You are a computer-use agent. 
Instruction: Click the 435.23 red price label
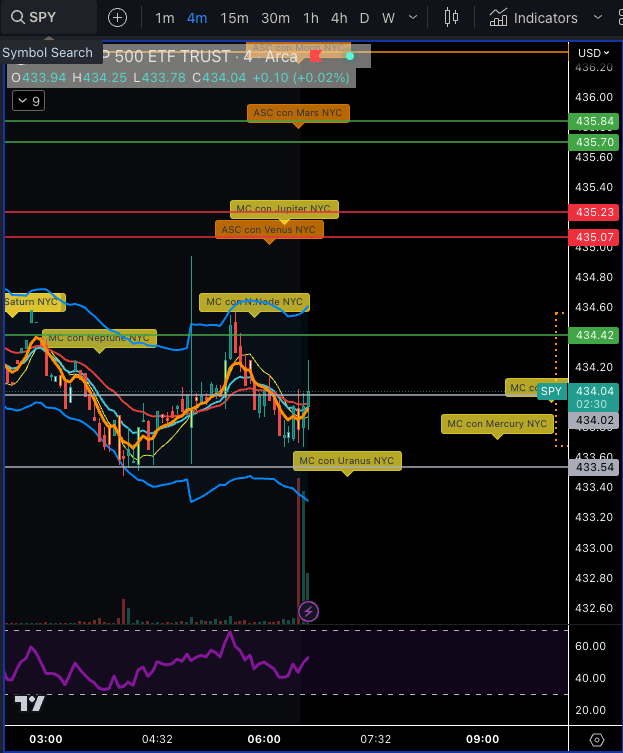pos(595,212)
